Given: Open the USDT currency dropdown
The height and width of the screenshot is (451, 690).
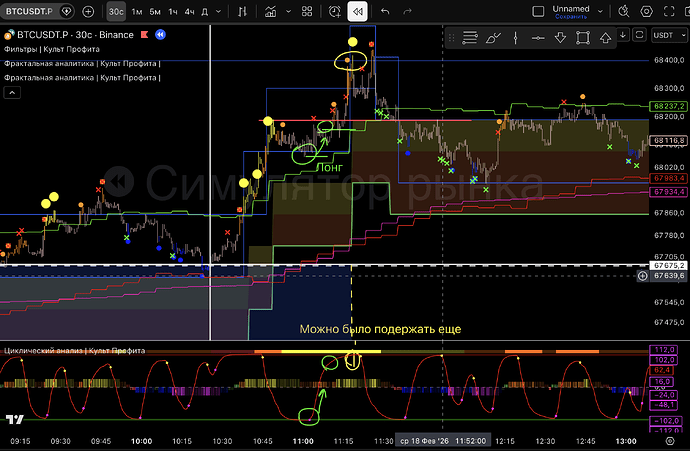Looking at the screenshot, I should (666, 35).
